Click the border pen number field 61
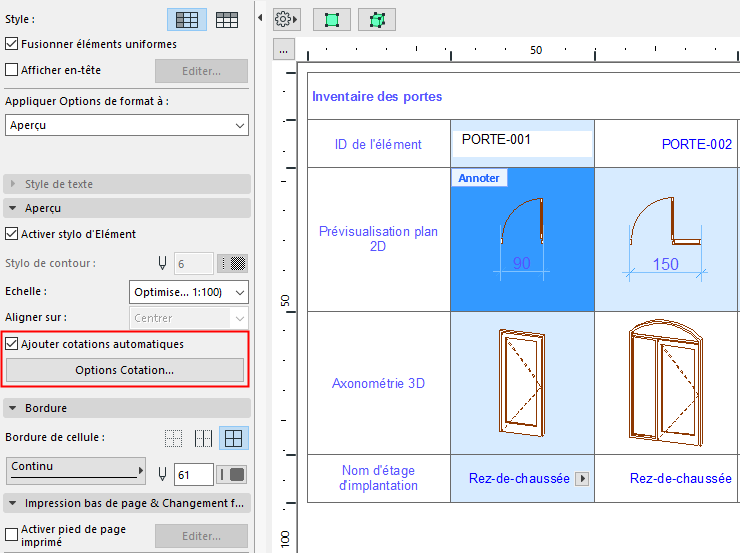 [x=193, y=474]
